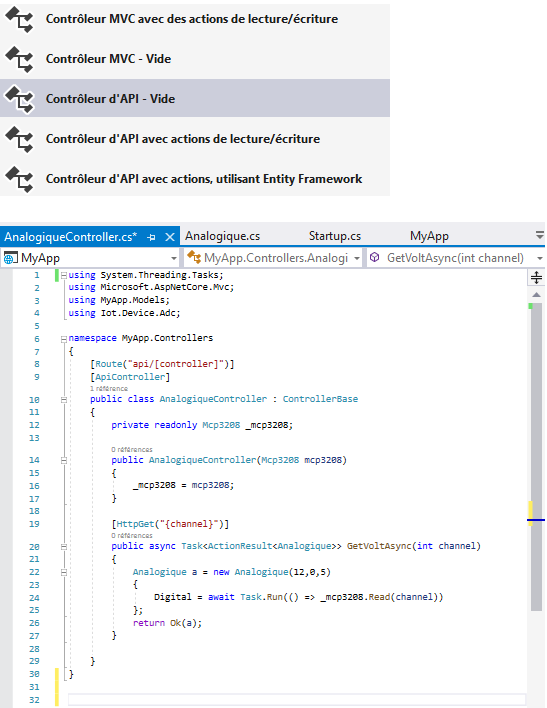Click the '1 référence' CodeLens link
The height and width of the screenshot is (708, 547).
[x=109, y=389]
